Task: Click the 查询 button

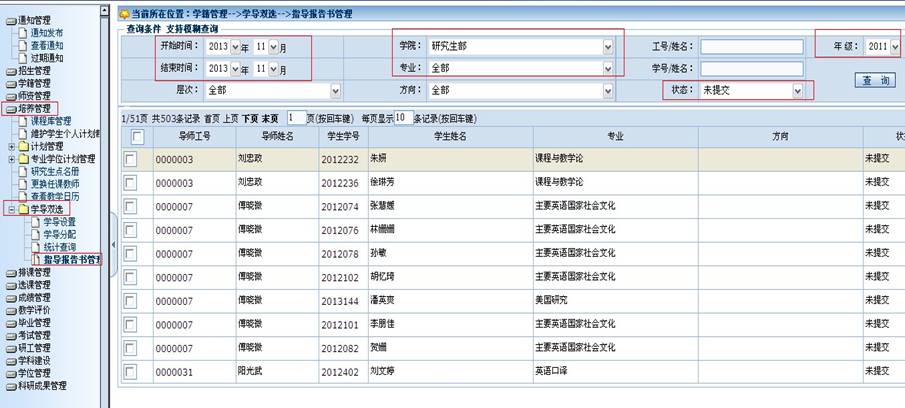Action: click(874, 80)
